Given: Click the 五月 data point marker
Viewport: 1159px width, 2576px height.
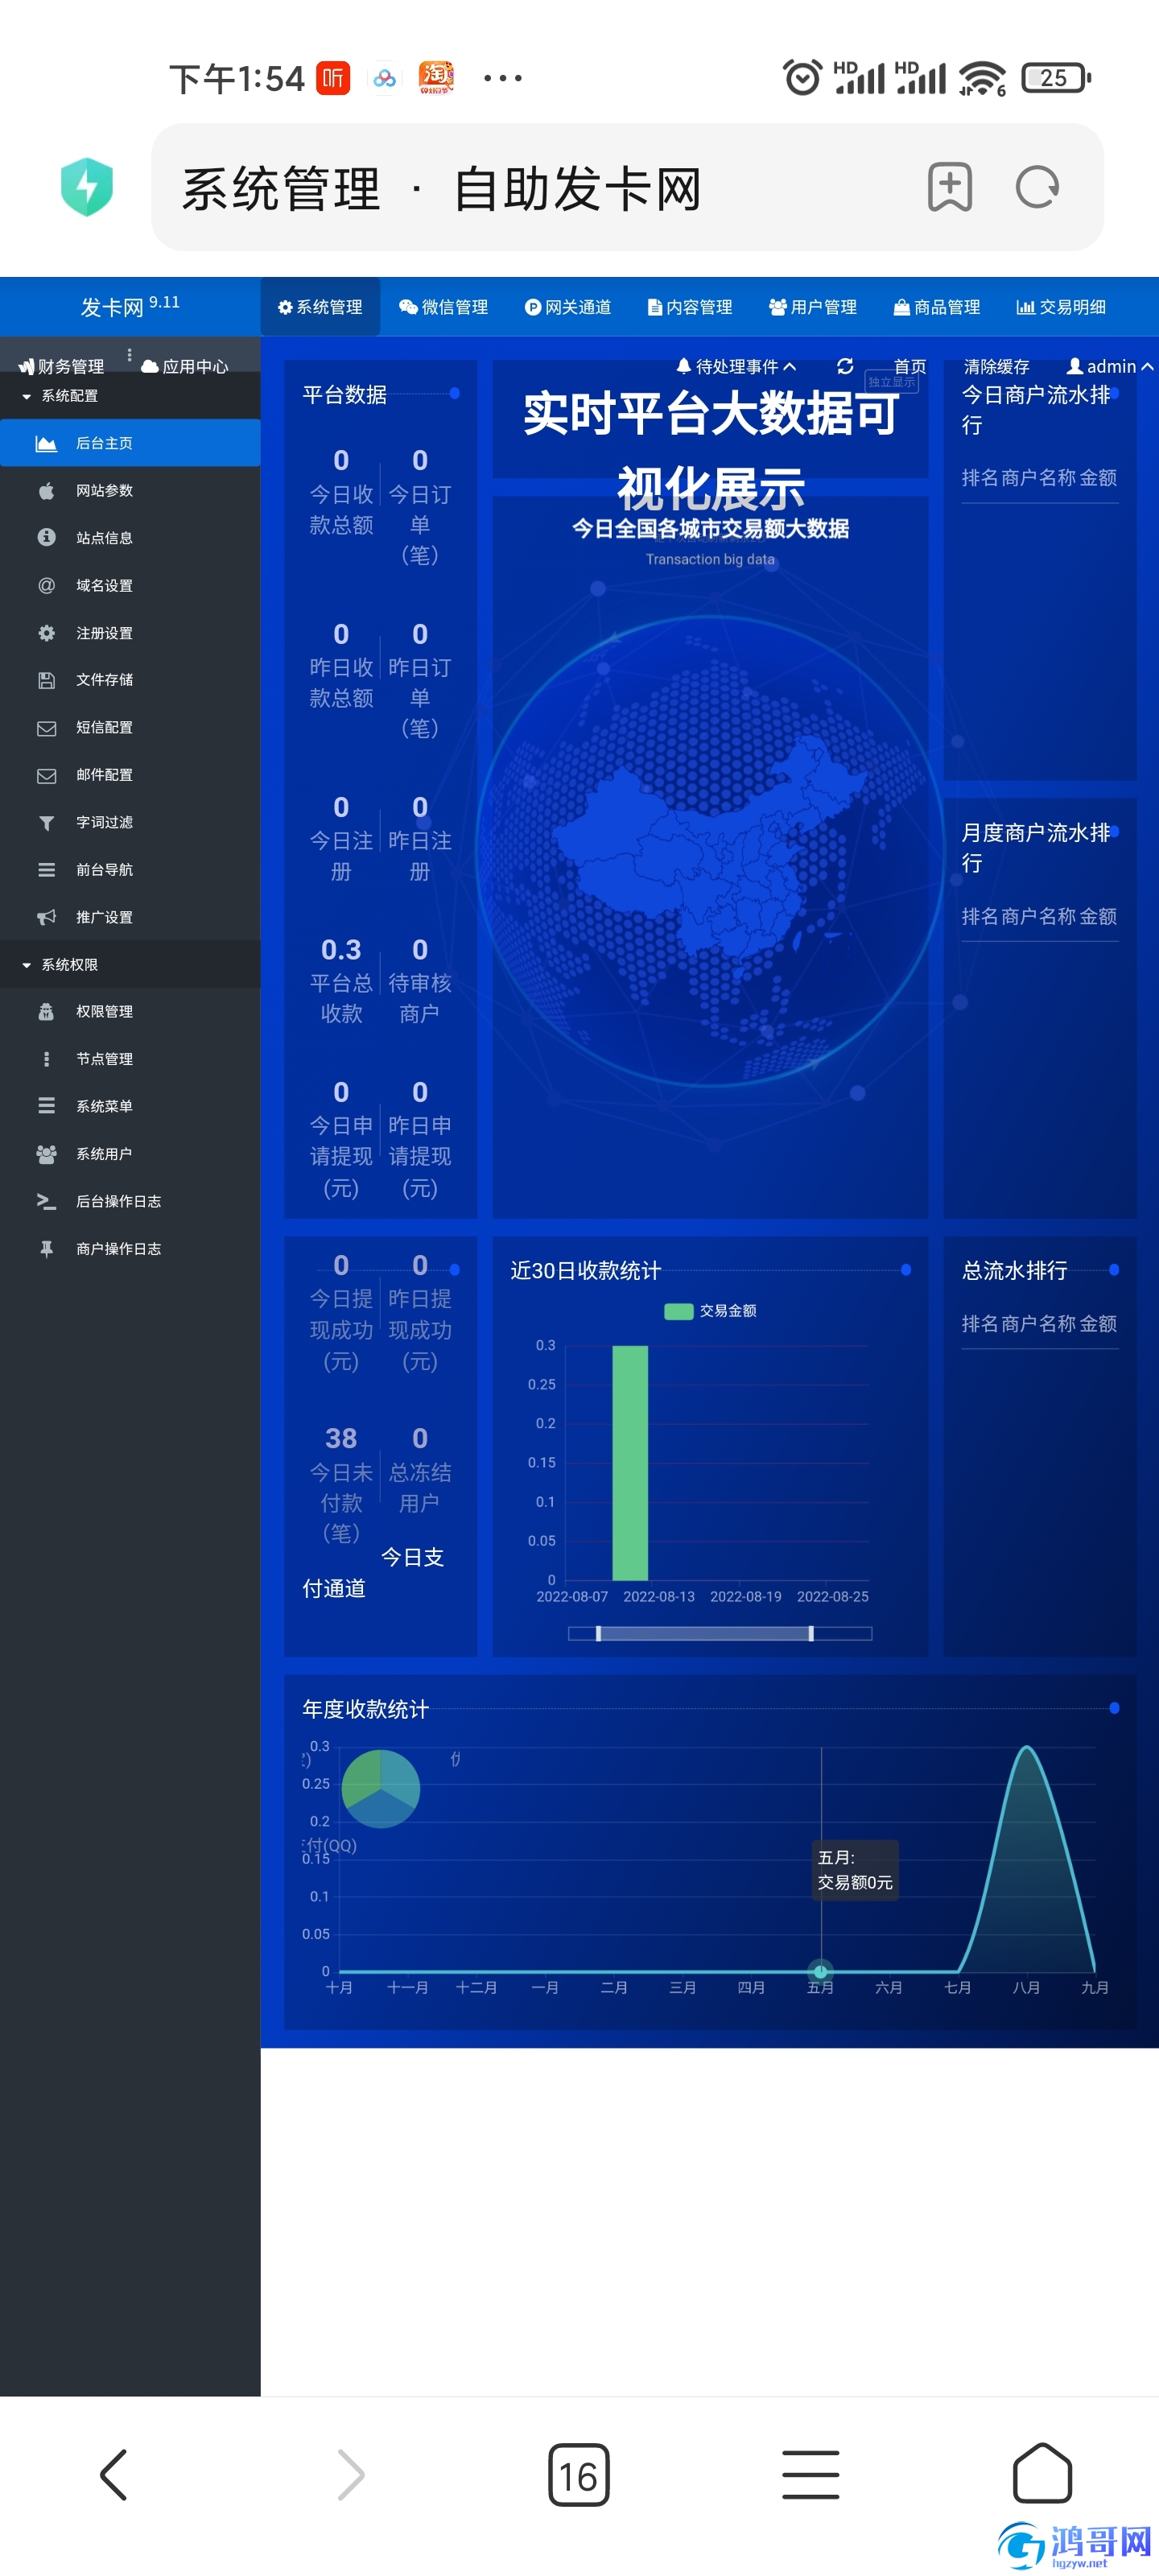Looking at the screenshot, I should point(821,1971).
